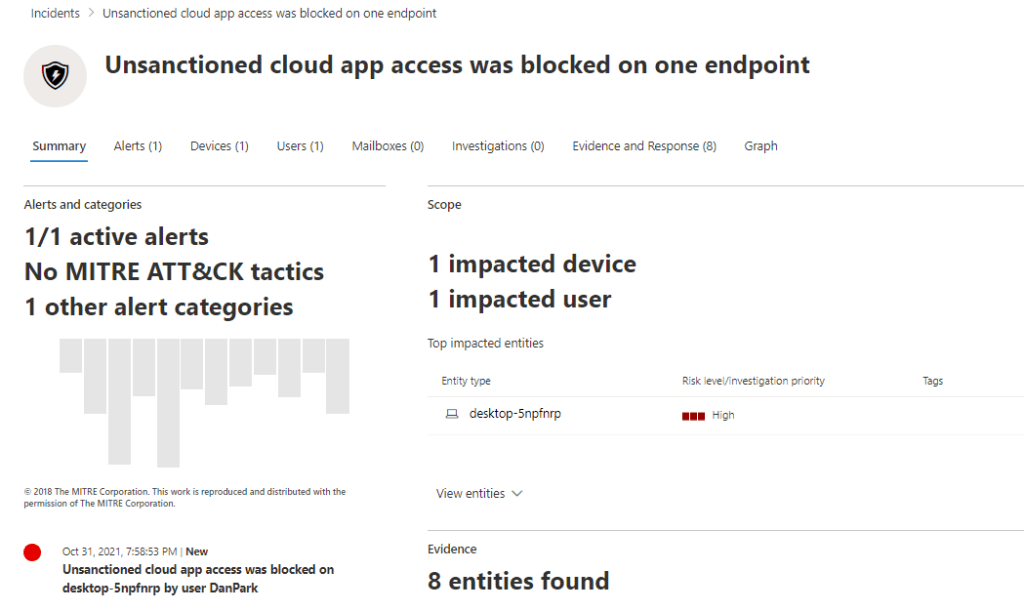Expand the View entities dropdown

point(479,493)
